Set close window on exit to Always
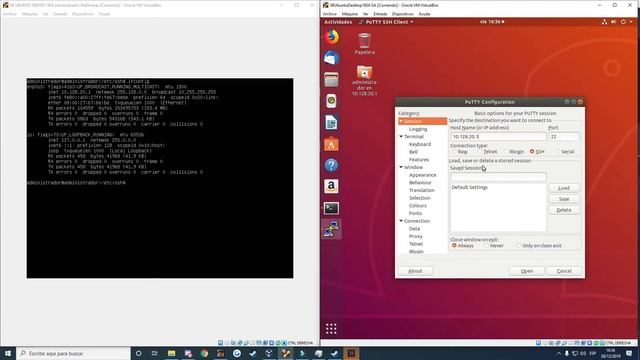The height and width of the screenshot is (360, 640). pos(462,246)
